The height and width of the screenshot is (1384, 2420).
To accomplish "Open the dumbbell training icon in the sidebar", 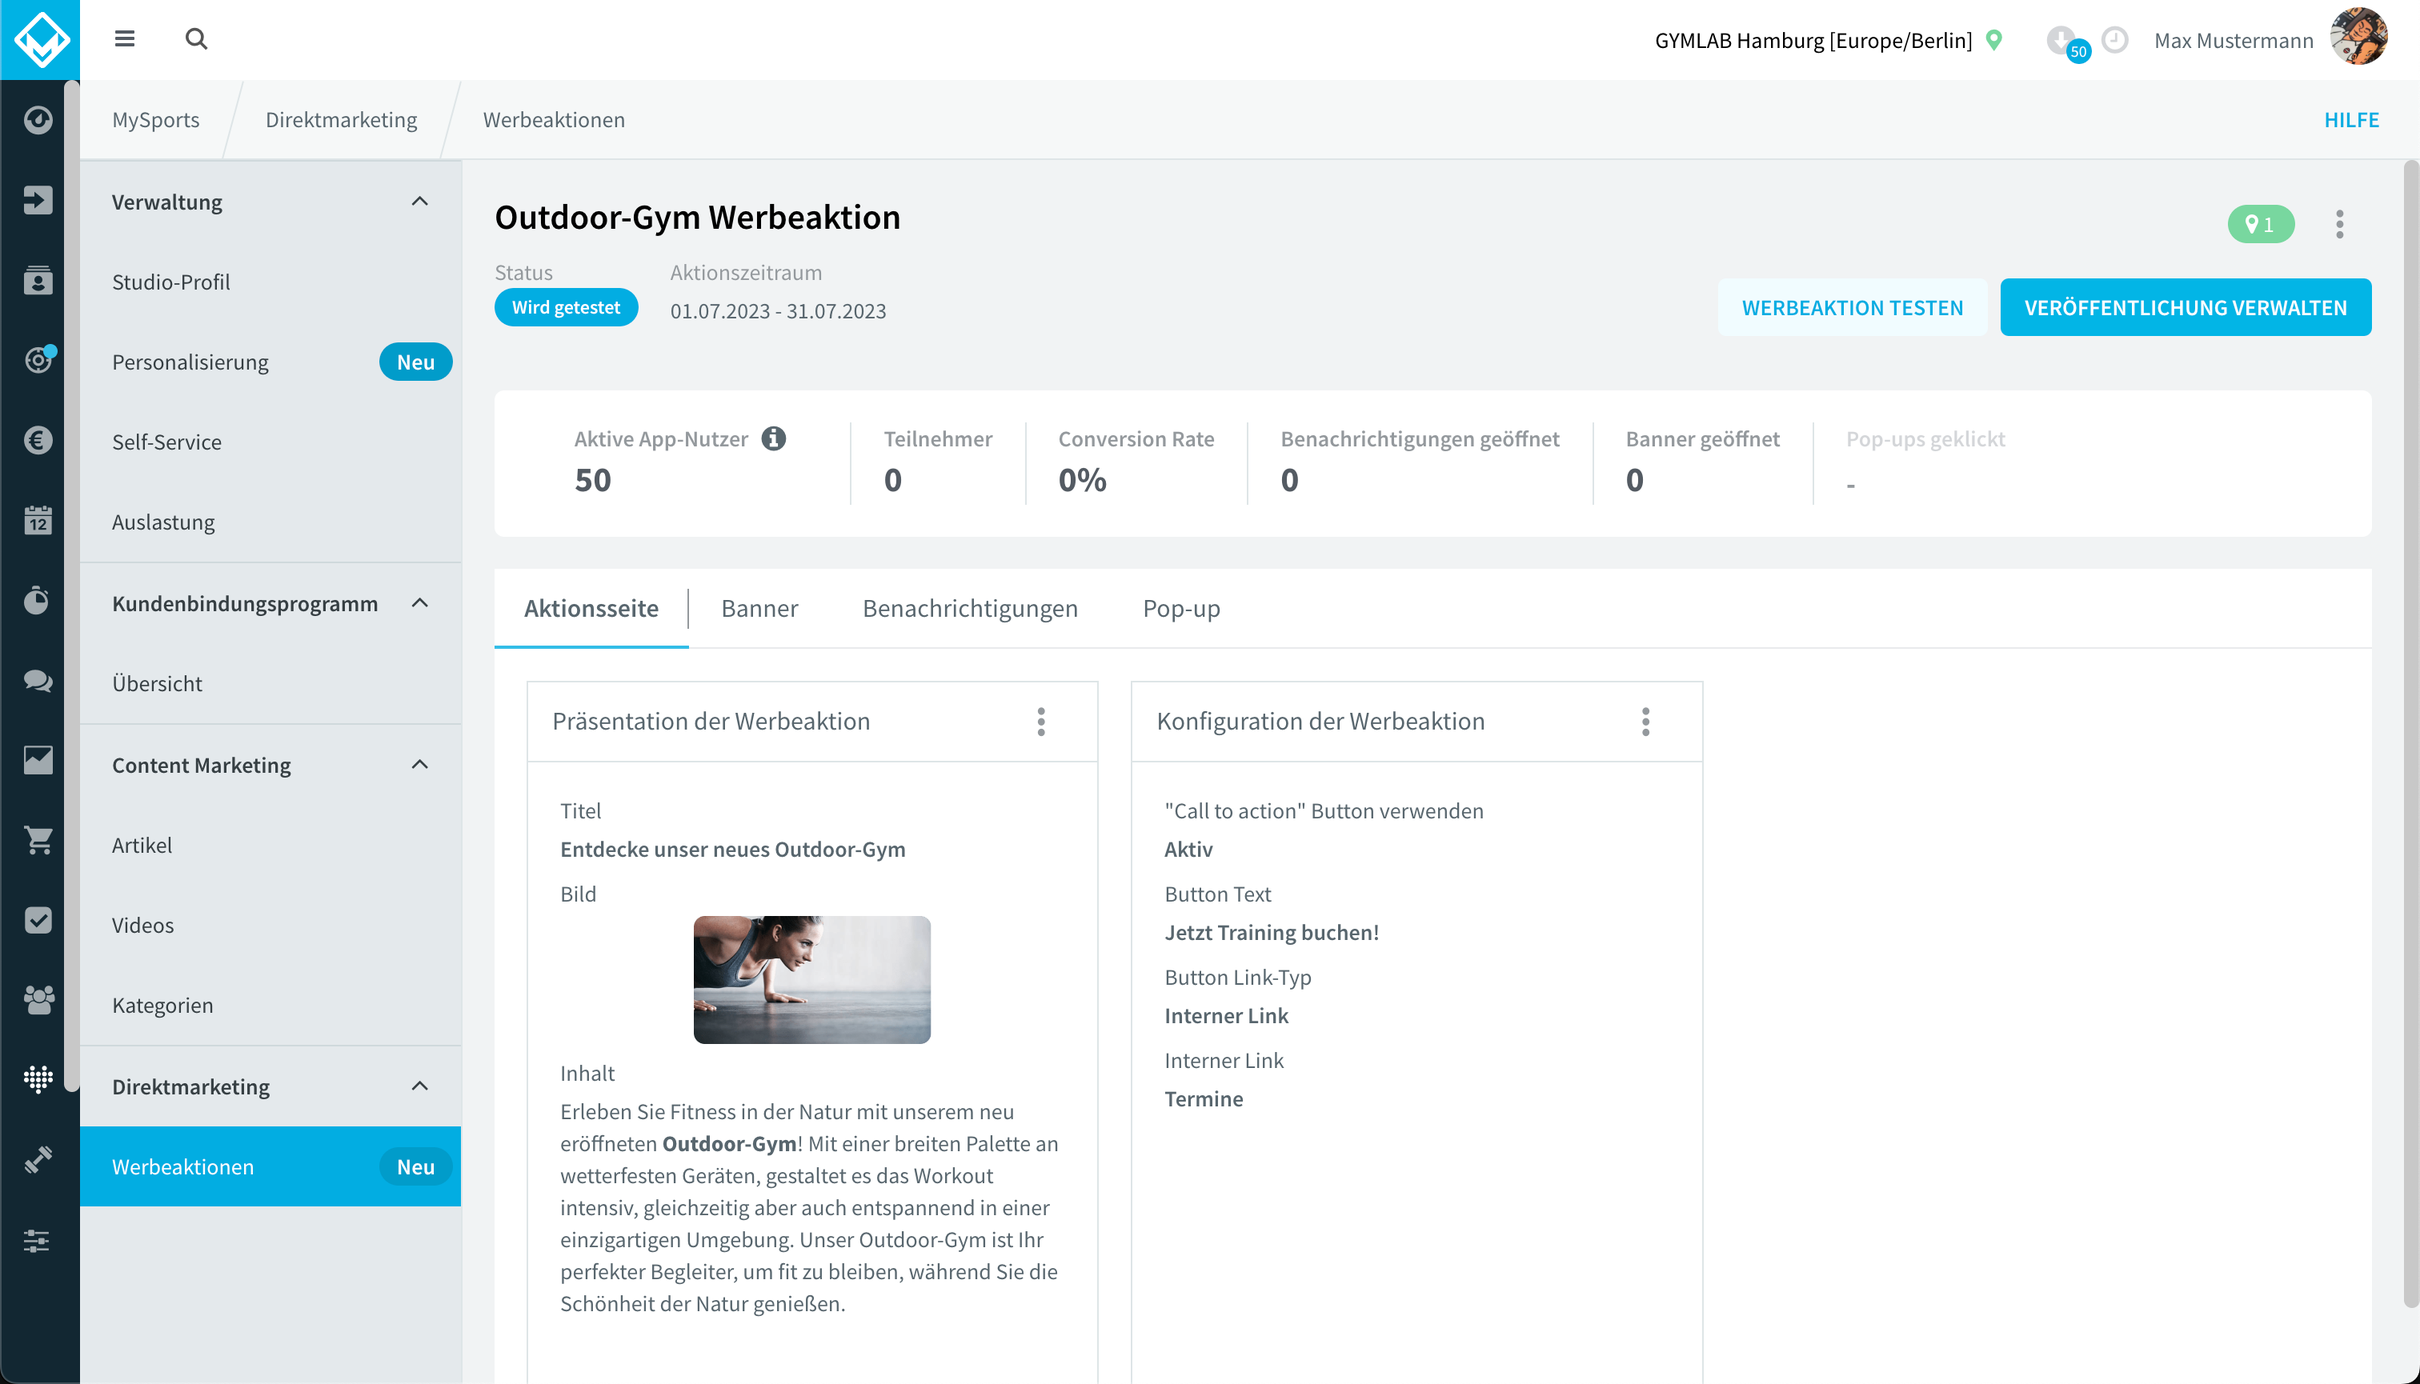I will (38, 1160).
